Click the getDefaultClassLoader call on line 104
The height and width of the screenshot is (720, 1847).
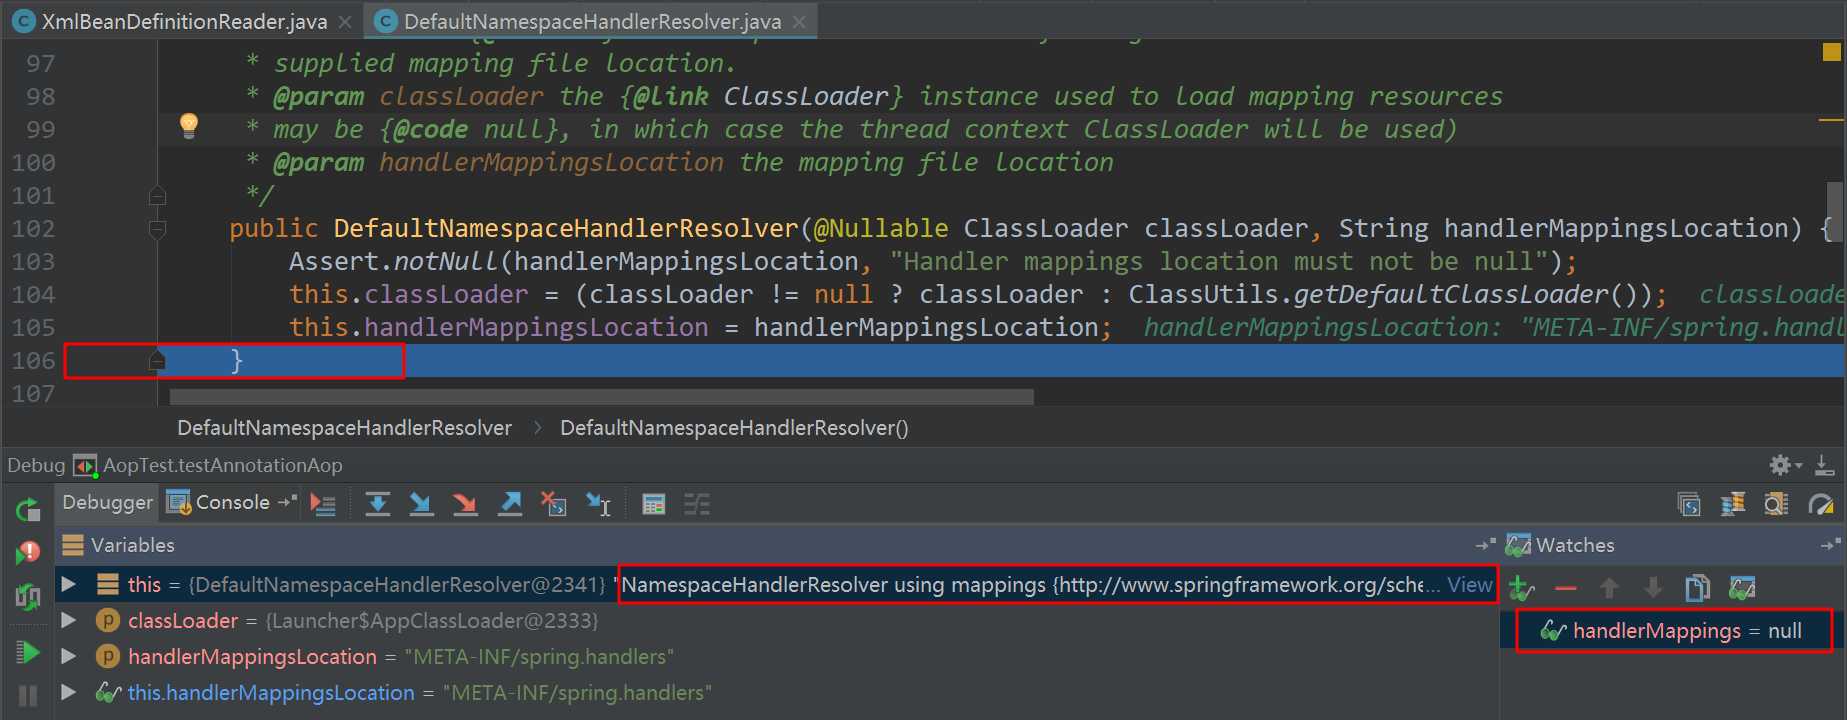[1452, 295]
